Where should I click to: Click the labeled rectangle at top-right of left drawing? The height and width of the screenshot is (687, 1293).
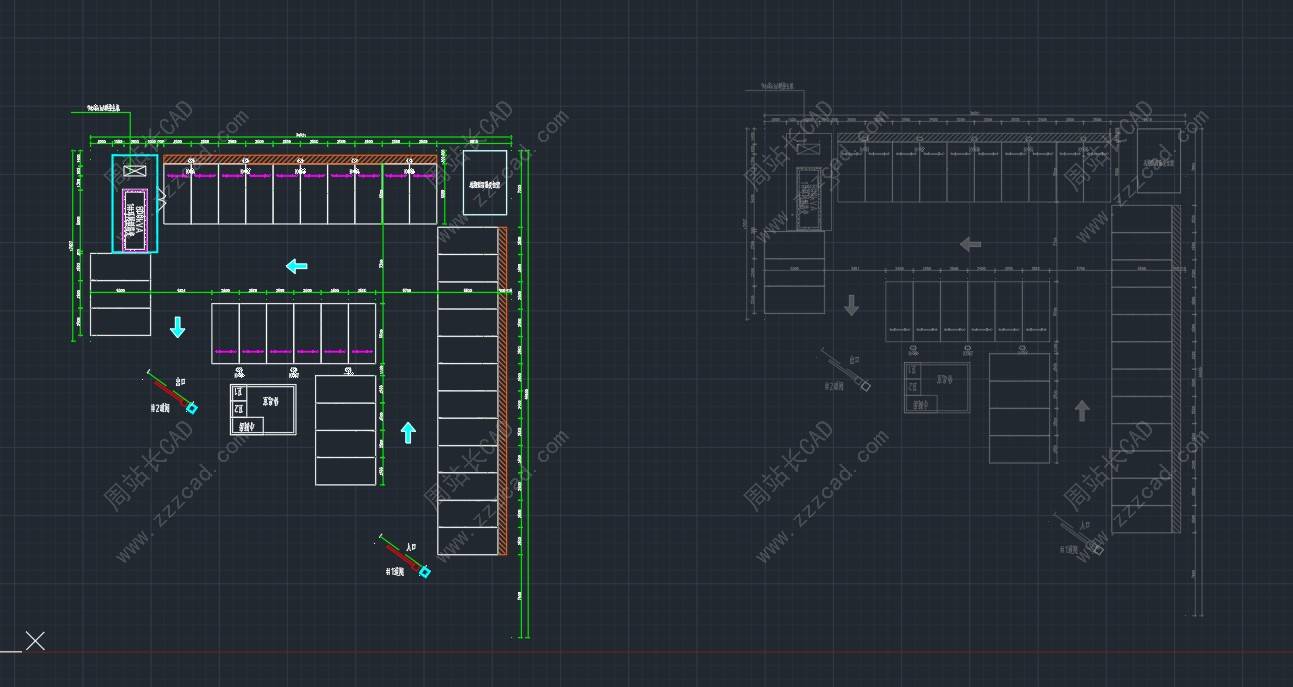click(484, 183)
